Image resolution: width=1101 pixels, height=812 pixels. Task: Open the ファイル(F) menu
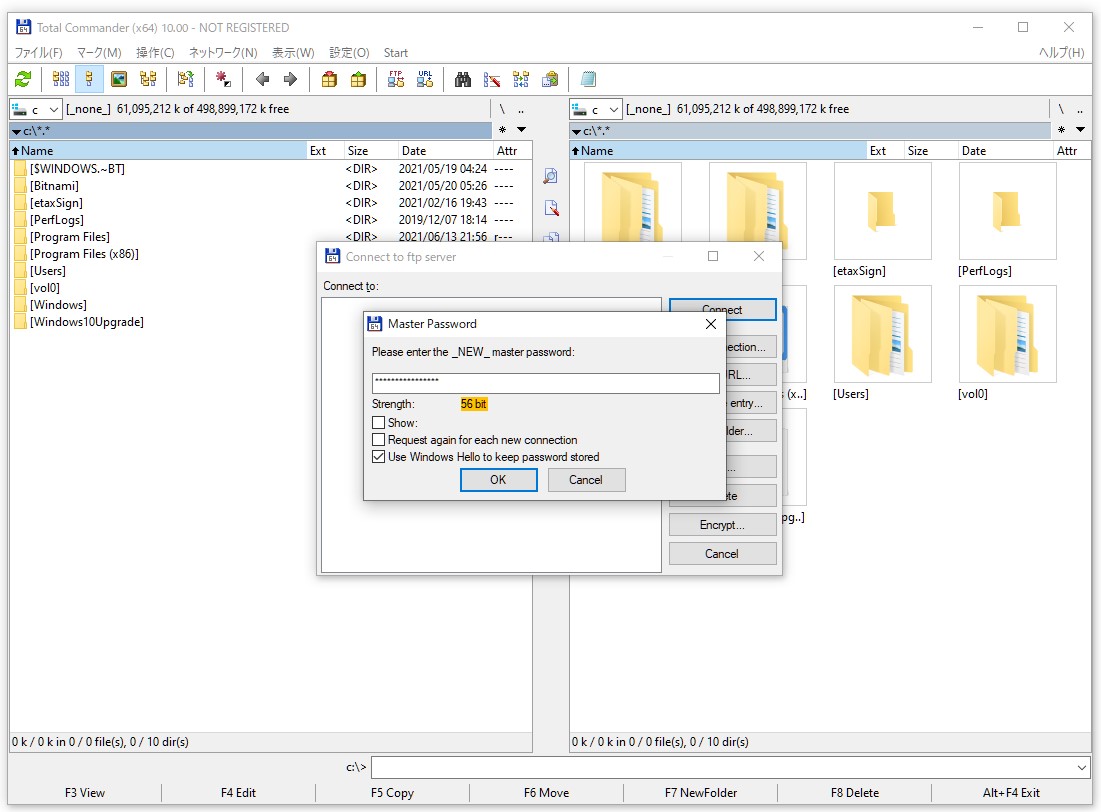39,53
